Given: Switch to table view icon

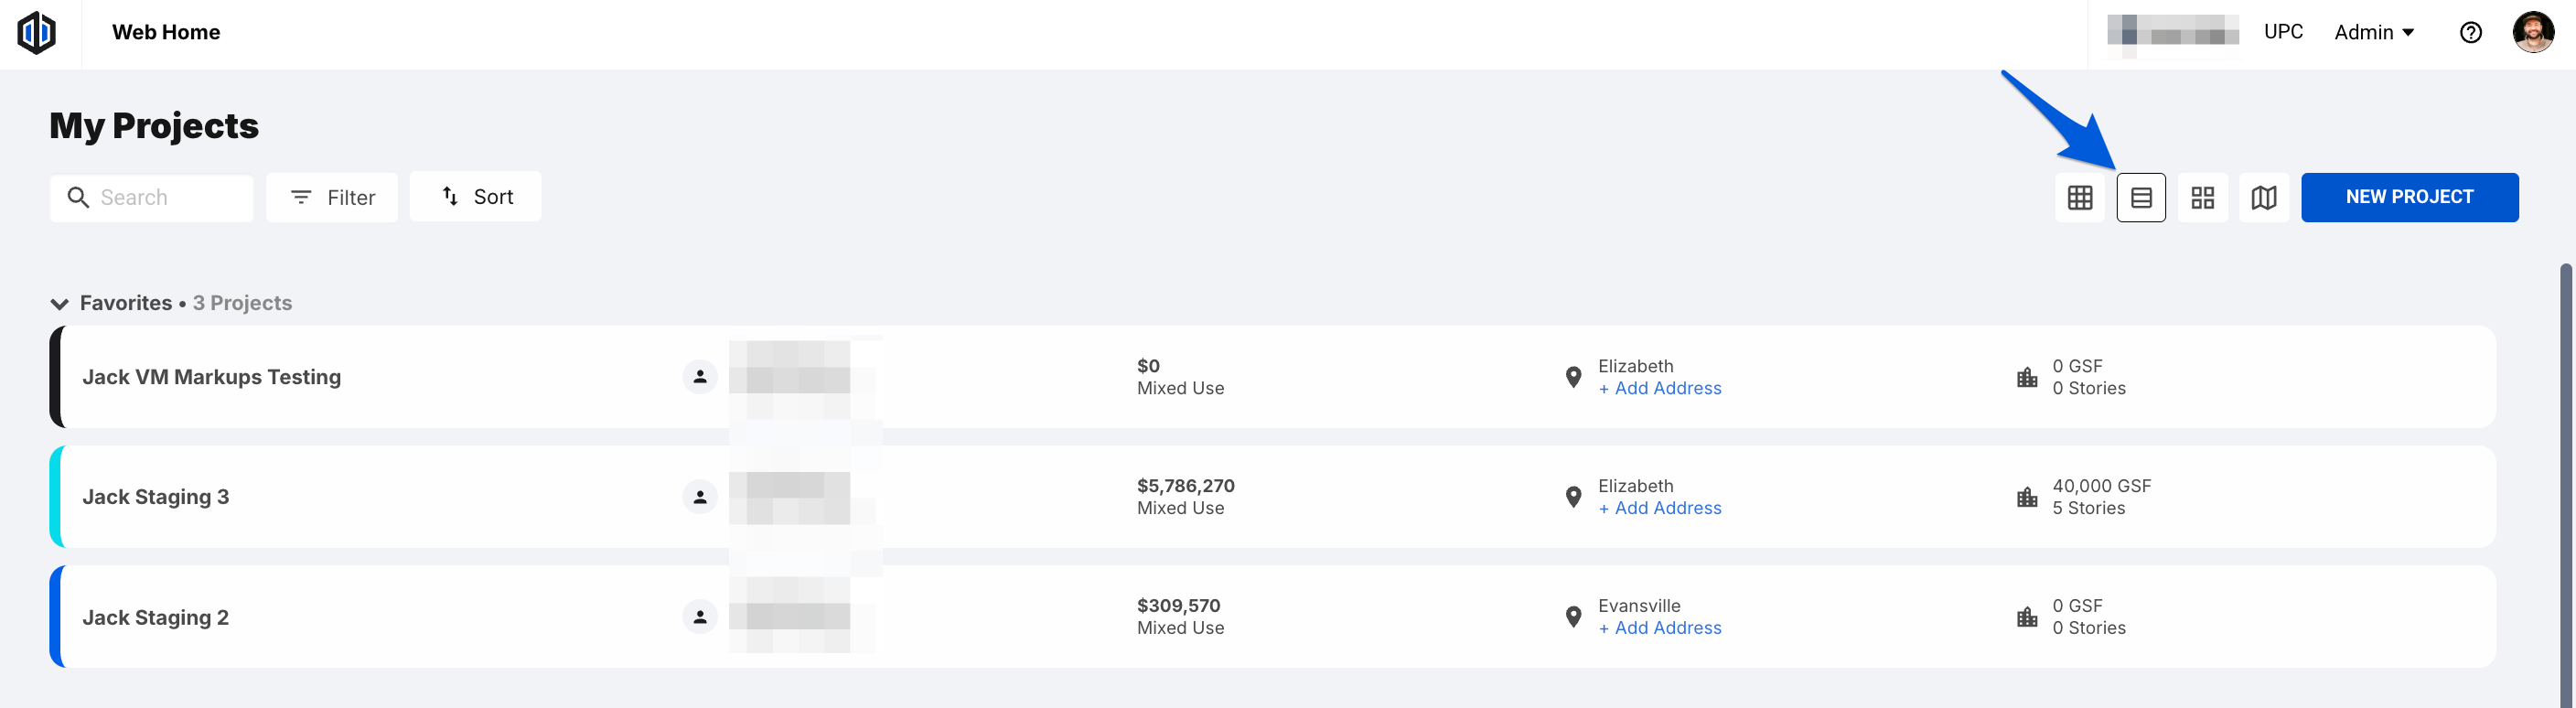Looking at the screenshot, I should [2080, 197].
